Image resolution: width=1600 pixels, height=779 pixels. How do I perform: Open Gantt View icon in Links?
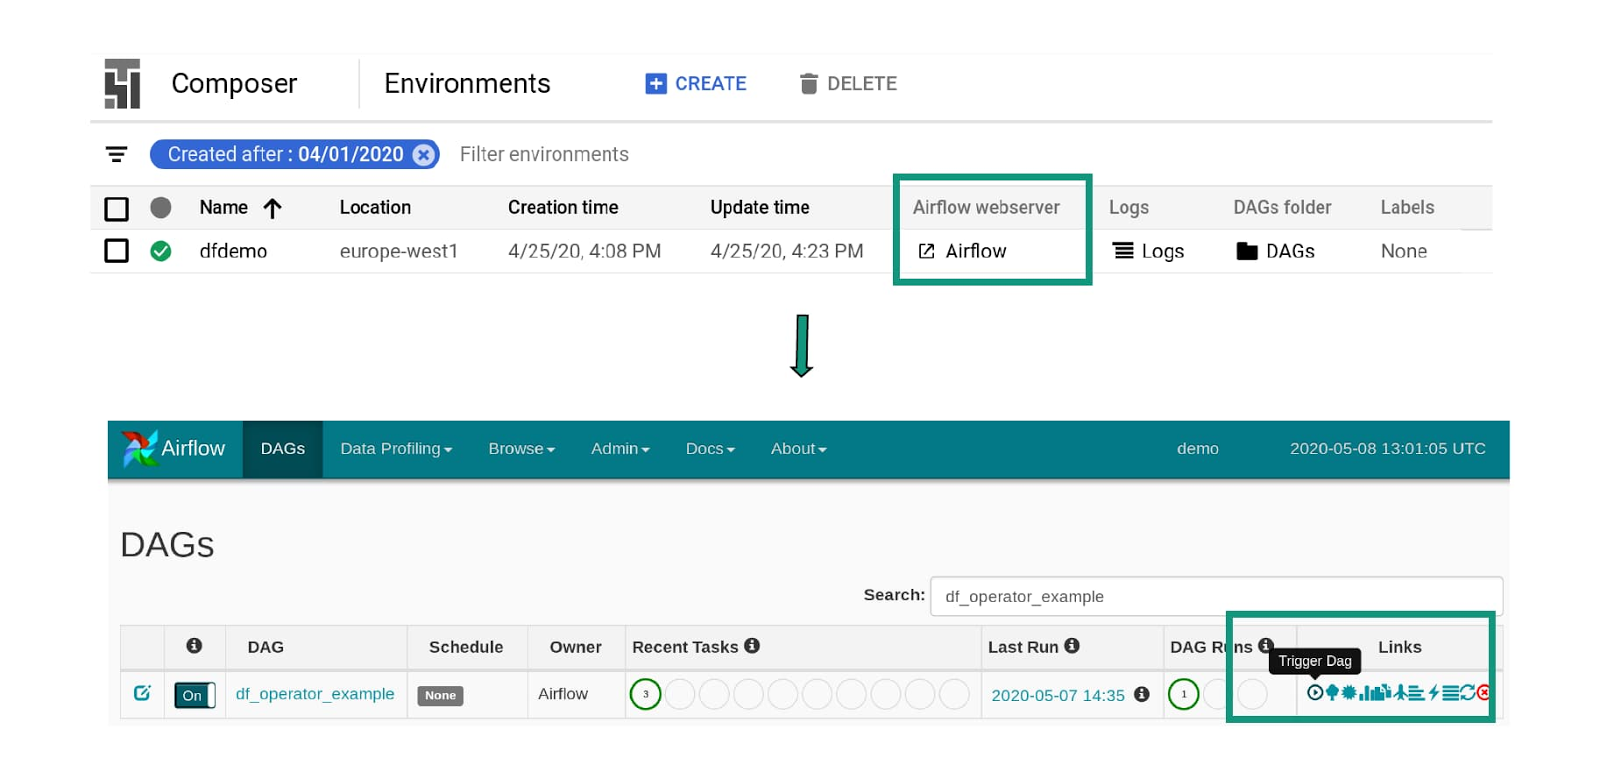point(1416,692)
